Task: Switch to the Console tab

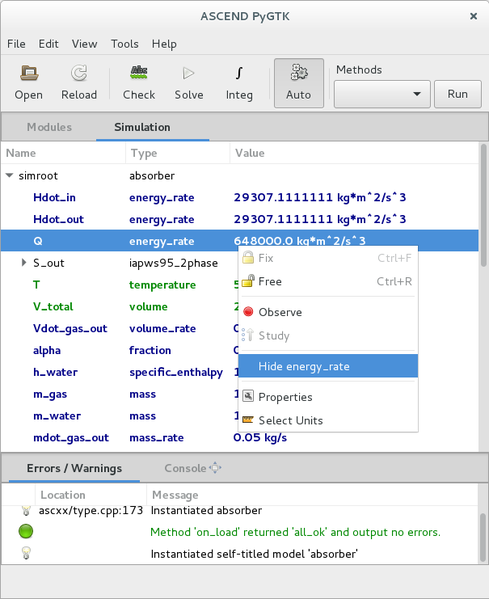Action: click(x=185, y=468)
